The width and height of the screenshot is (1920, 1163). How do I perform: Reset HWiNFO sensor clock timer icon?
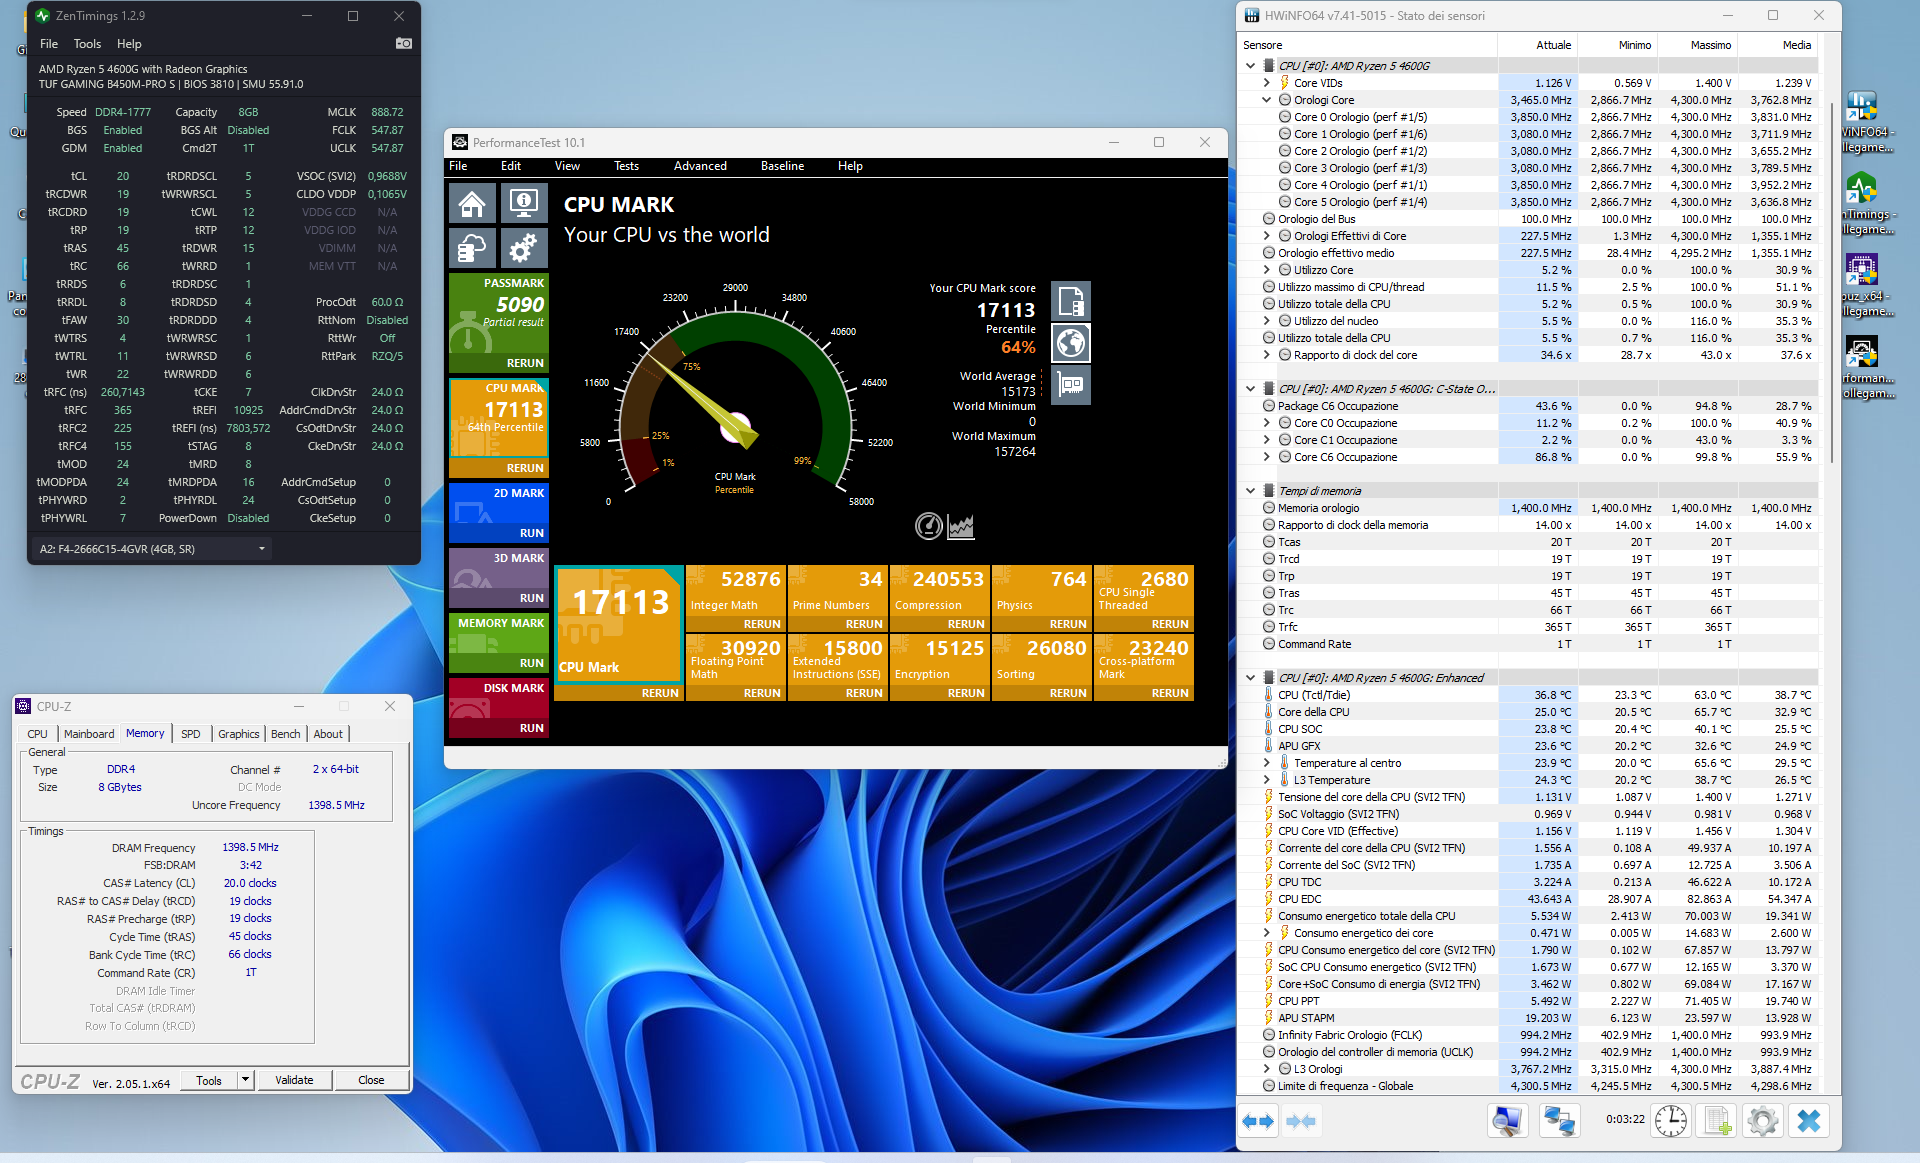point(1670,1121)
